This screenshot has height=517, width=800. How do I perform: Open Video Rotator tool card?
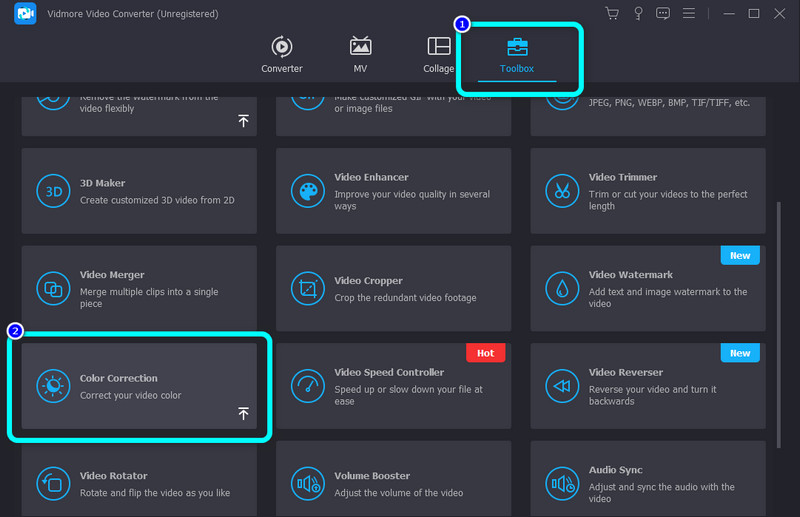click(139, 483)
